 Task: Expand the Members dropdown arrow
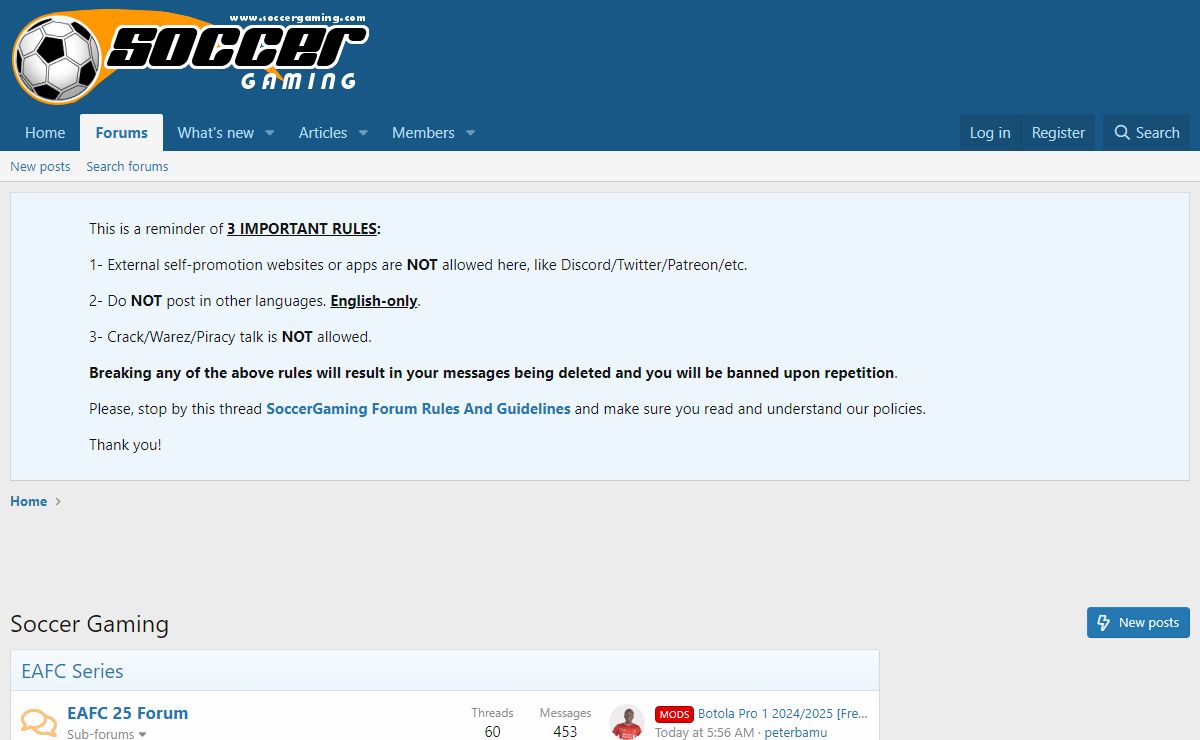[x=470, y=133]
